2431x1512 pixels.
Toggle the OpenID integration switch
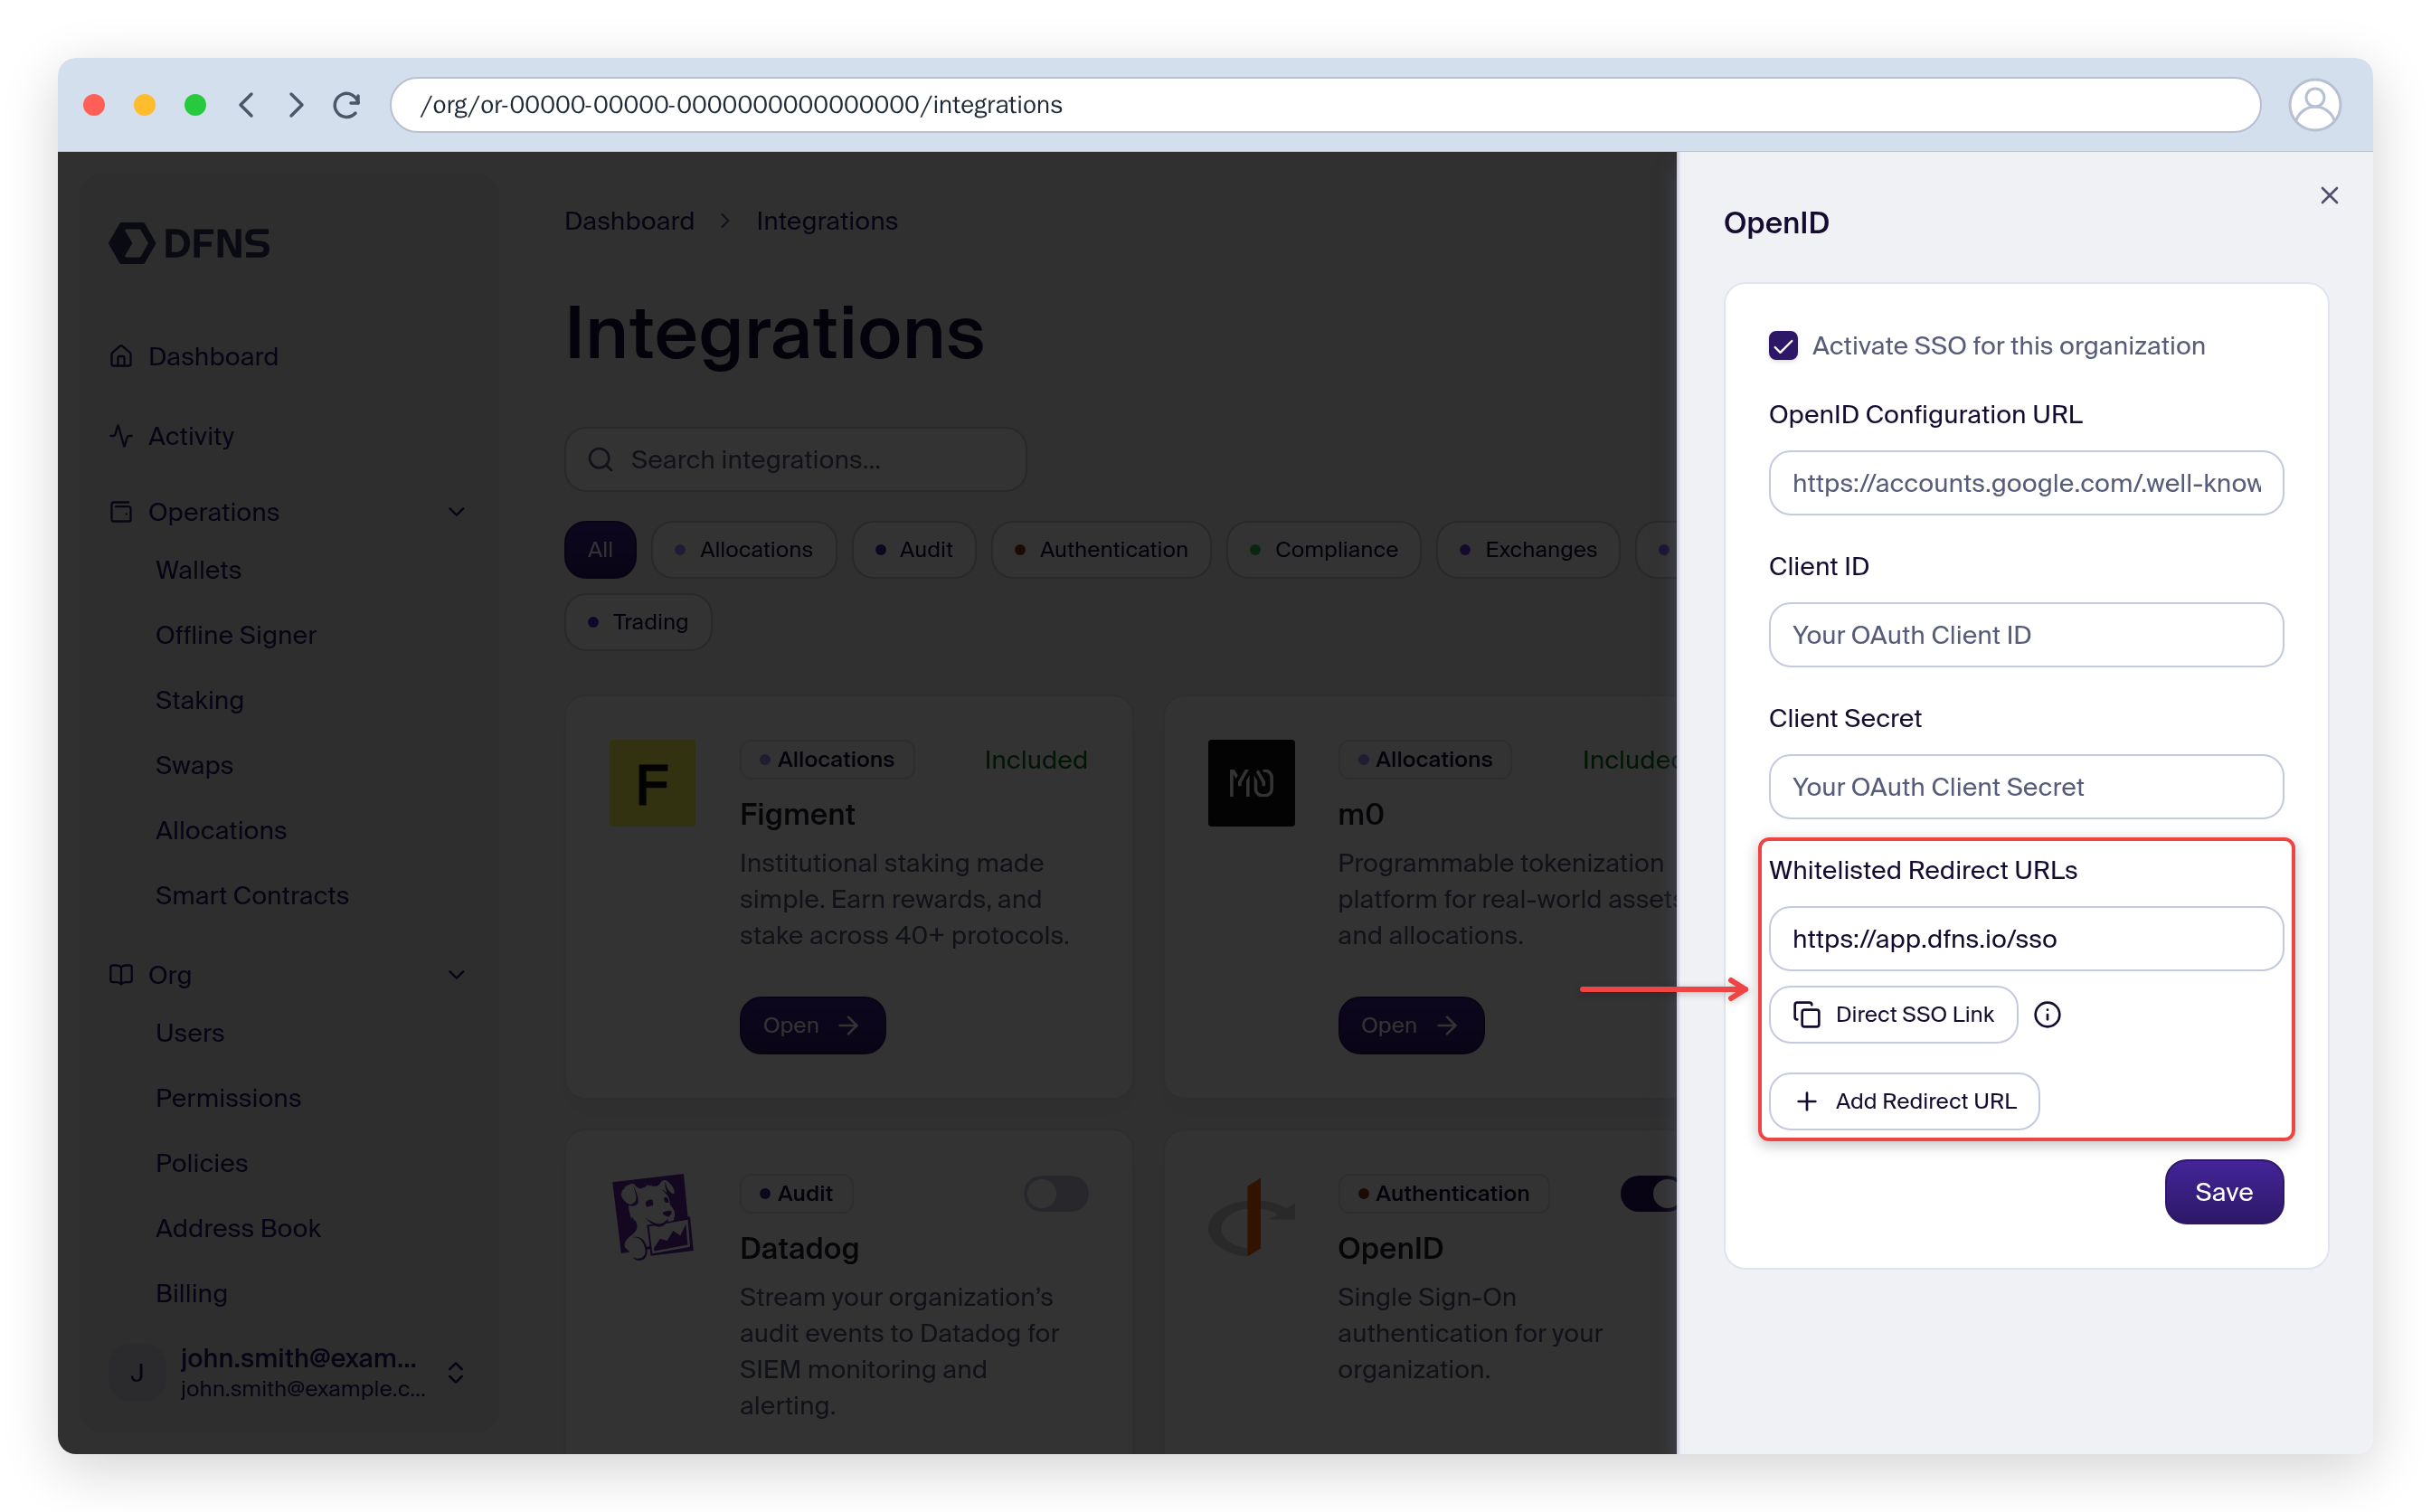(1650, 1193)
